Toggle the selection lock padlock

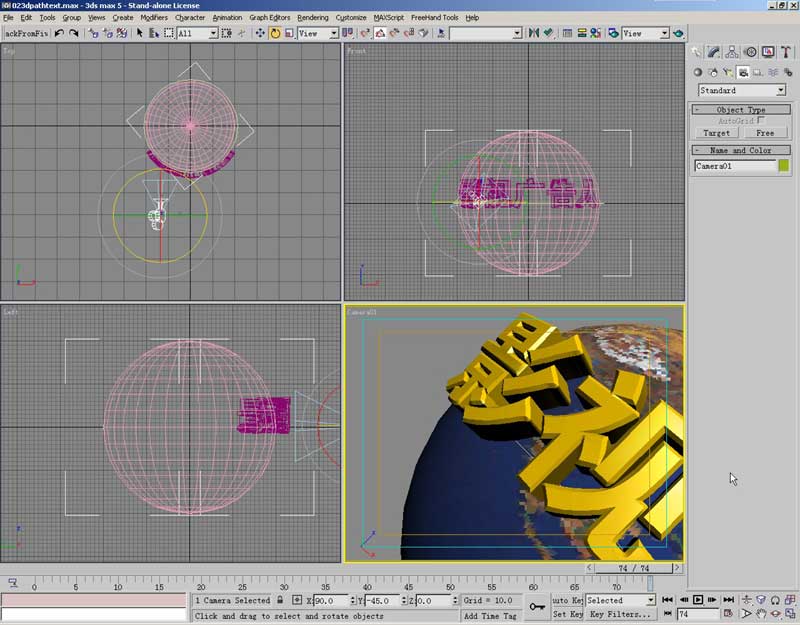click(x=281, y=600)
